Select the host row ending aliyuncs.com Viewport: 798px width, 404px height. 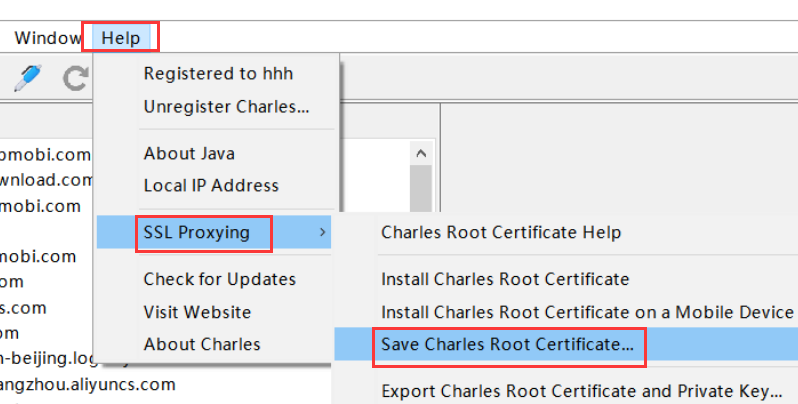pos(88,384)
